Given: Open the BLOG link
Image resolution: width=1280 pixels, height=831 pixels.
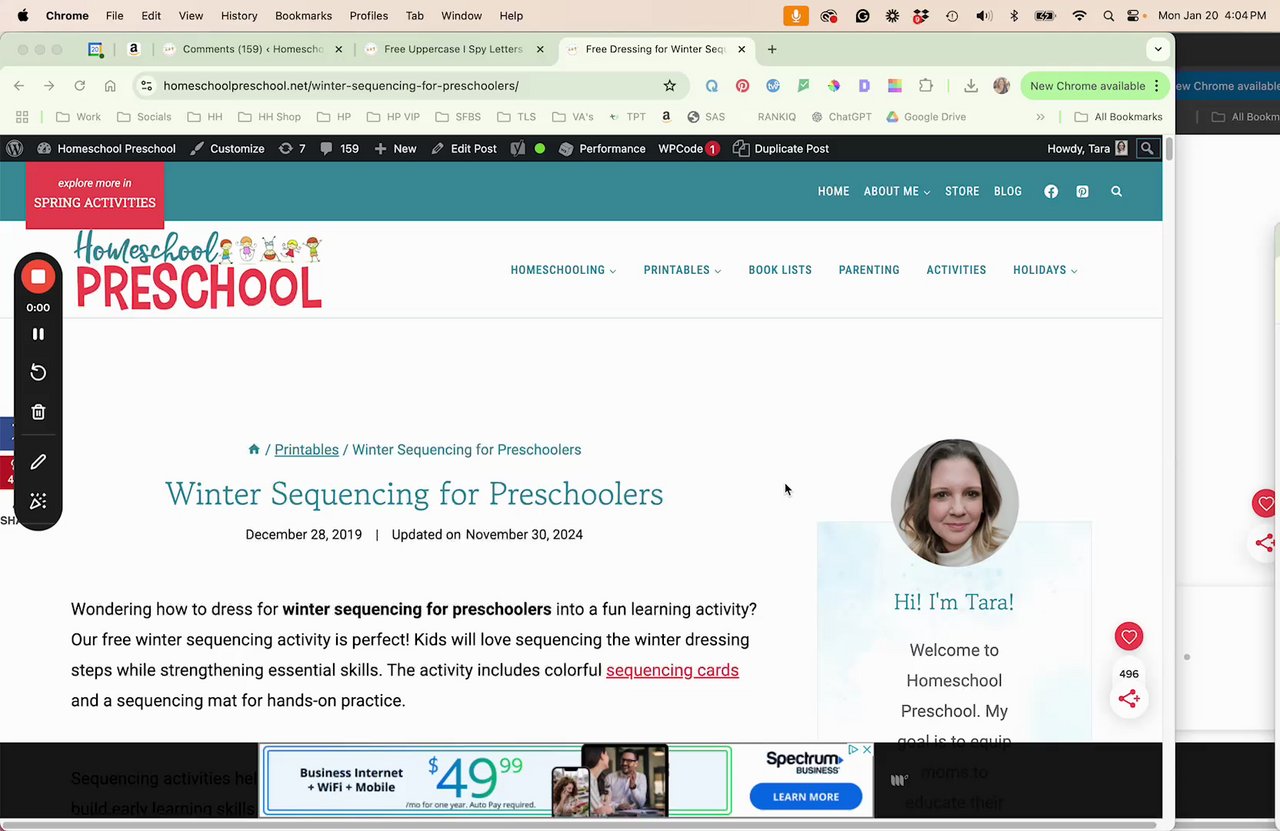Looking at the screenshot, I should (1008, 191).
